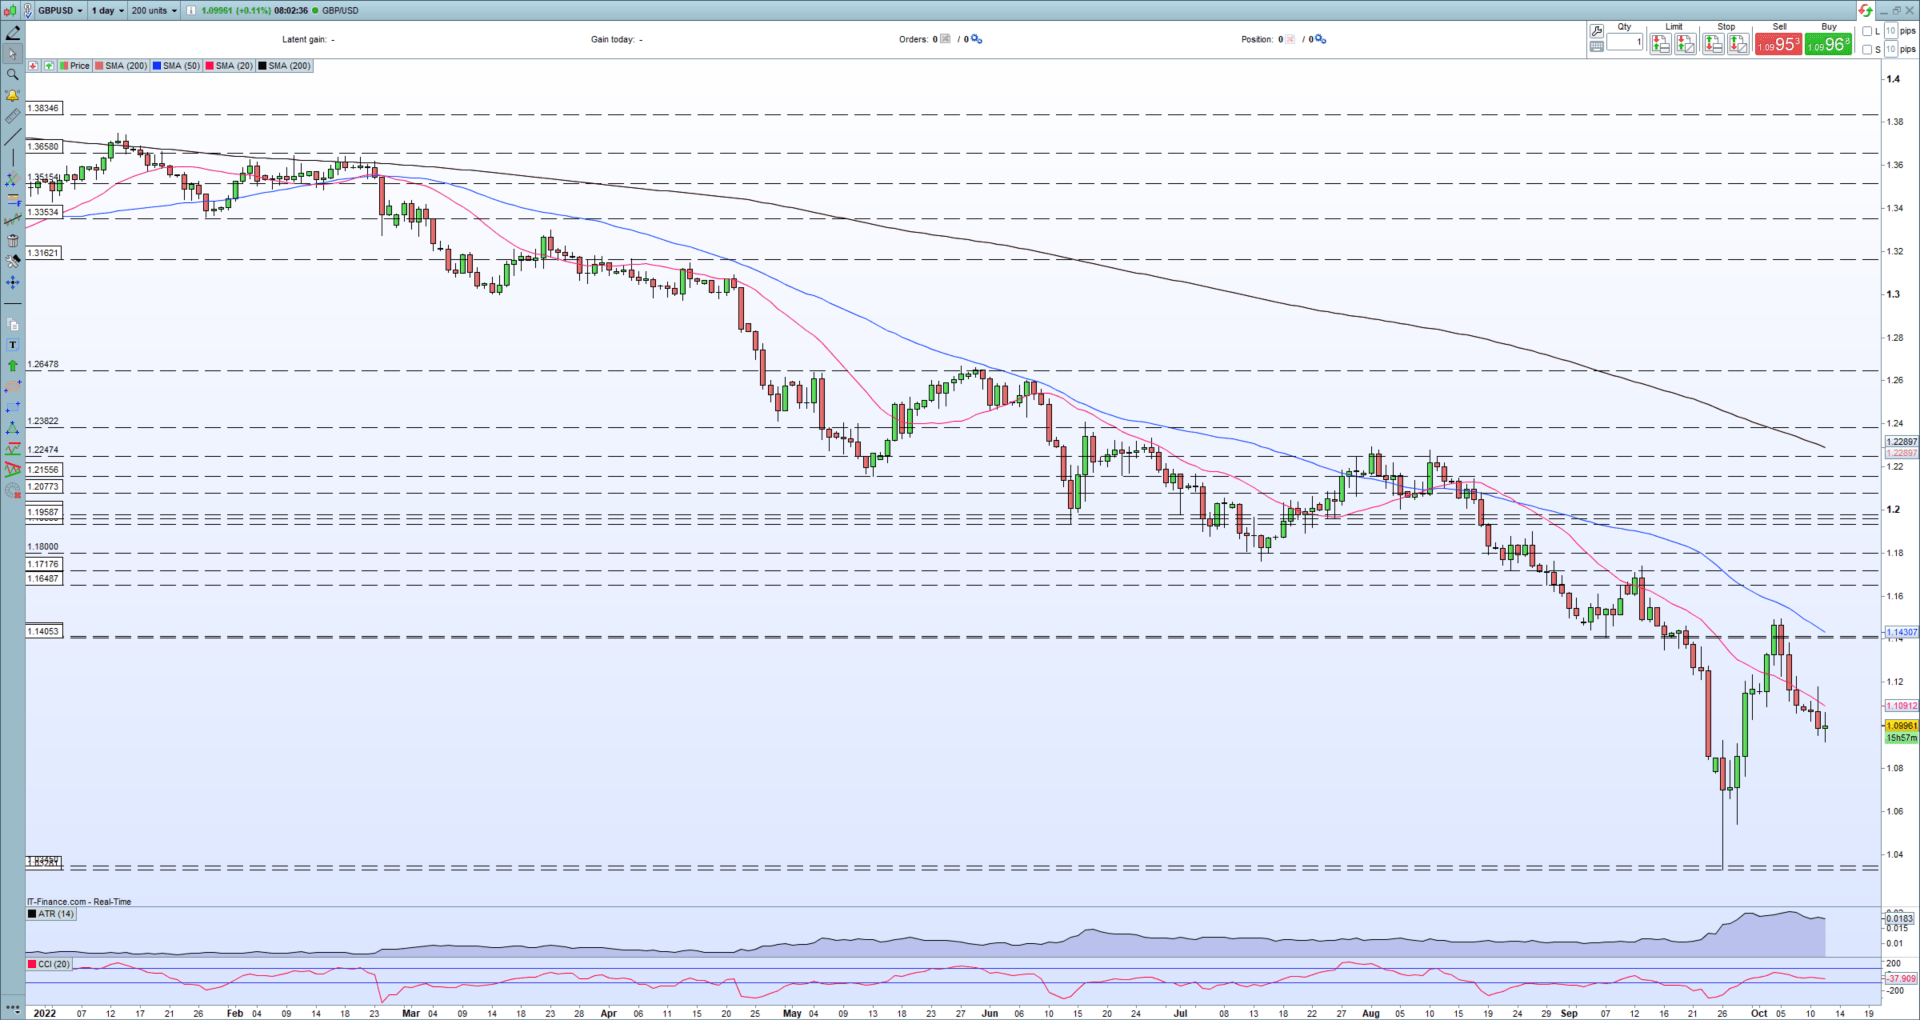
Task: Open the wrench and hammer settings tool
Action: [x=13, y=261]
